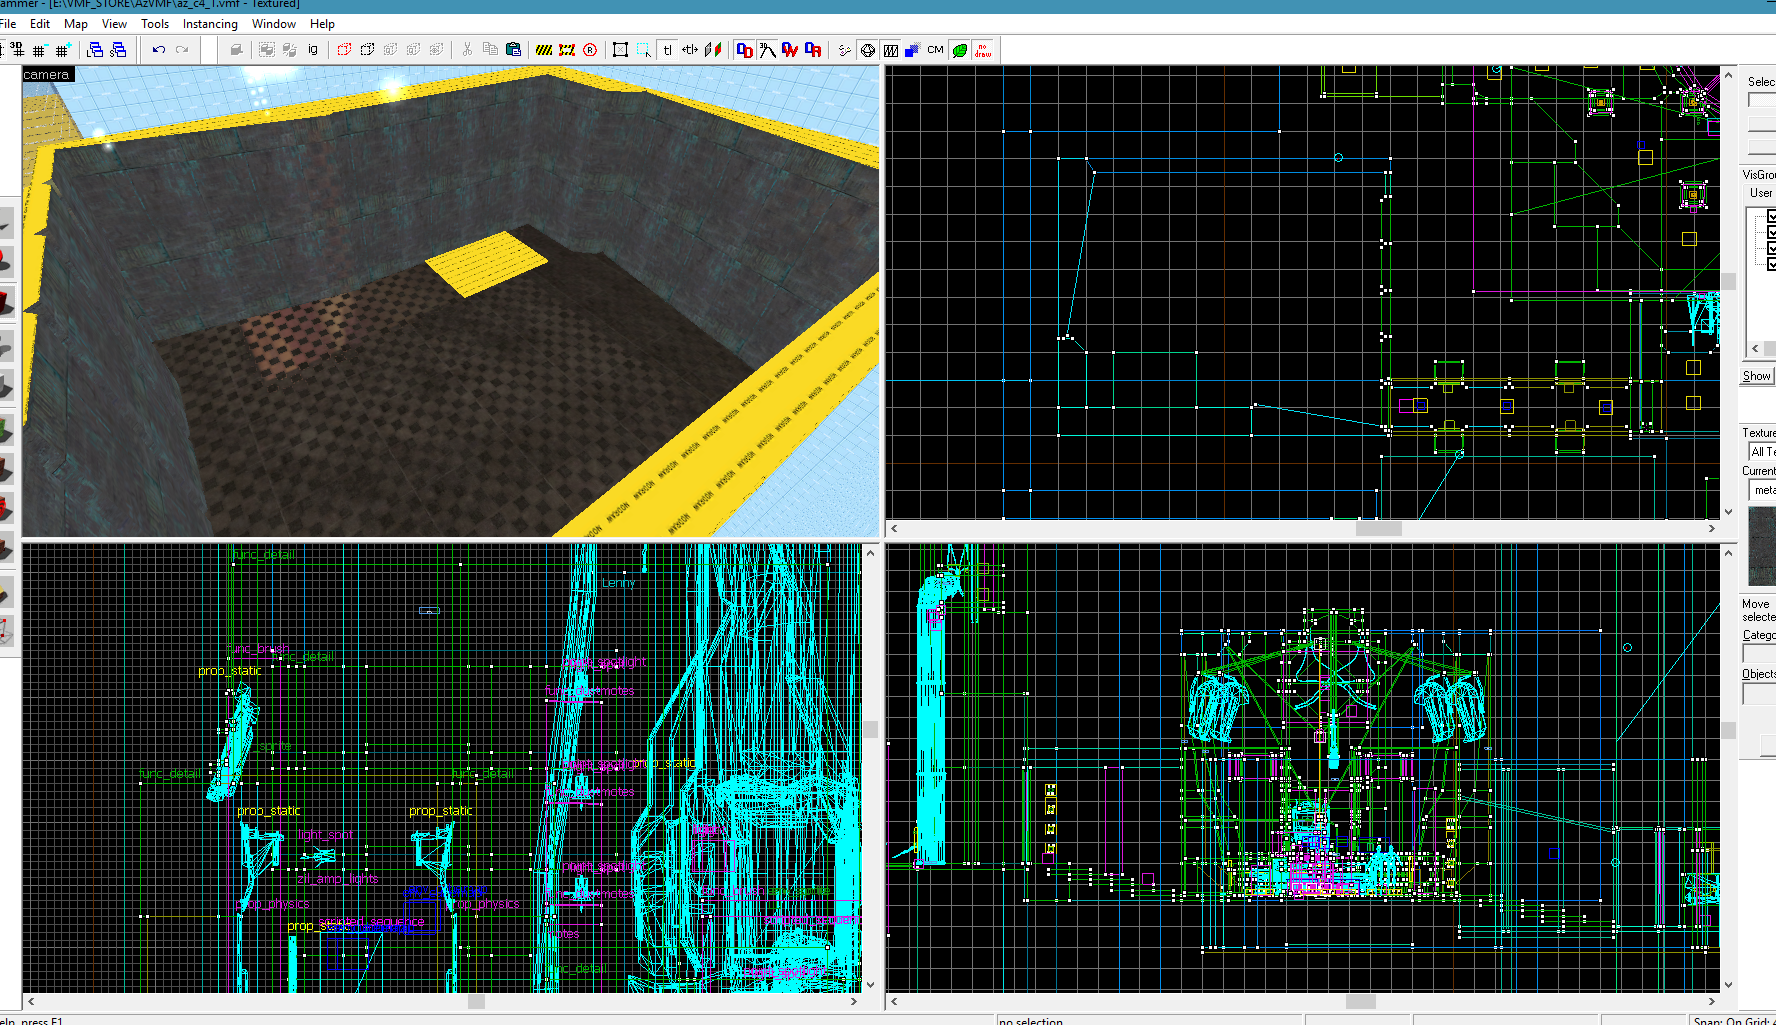Click the redo arrow icon
Viewport: 1776px width, 1025px height.
tap(182, 50)
